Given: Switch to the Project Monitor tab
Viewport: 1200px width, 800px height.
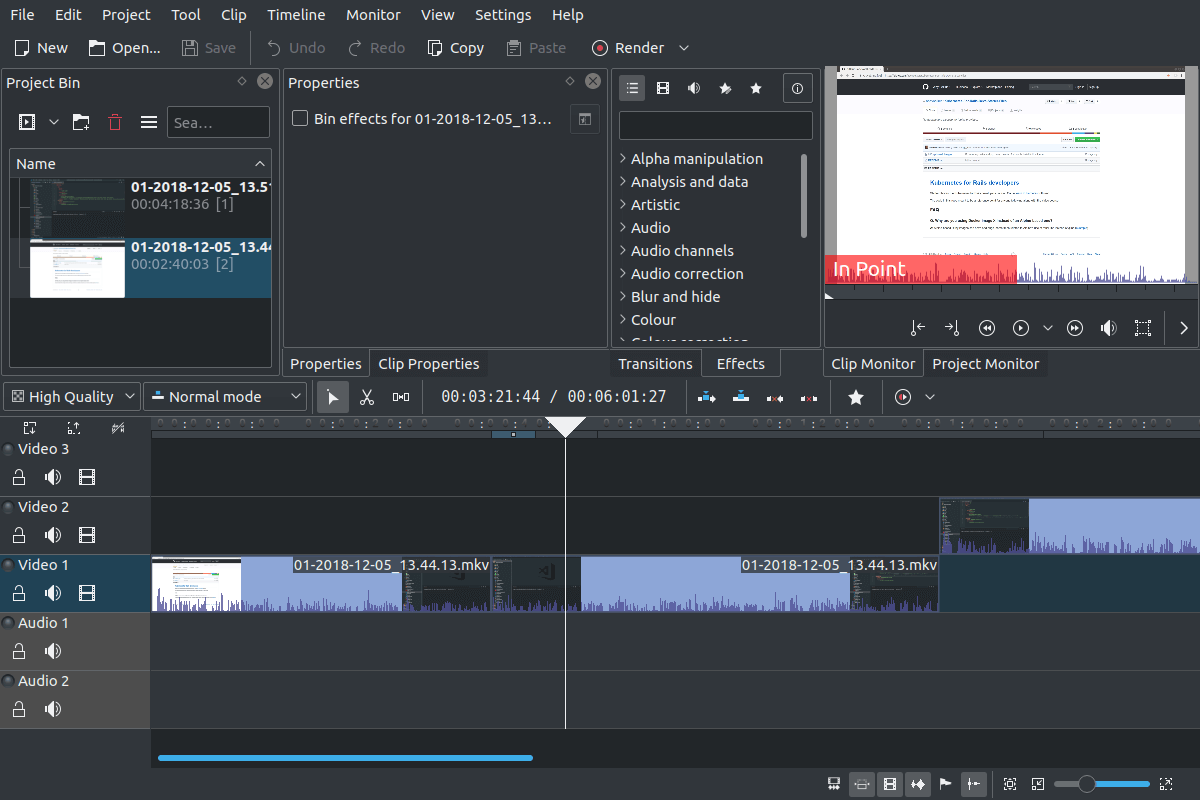Looking at the screenshot, I should [x=985, y=364].
